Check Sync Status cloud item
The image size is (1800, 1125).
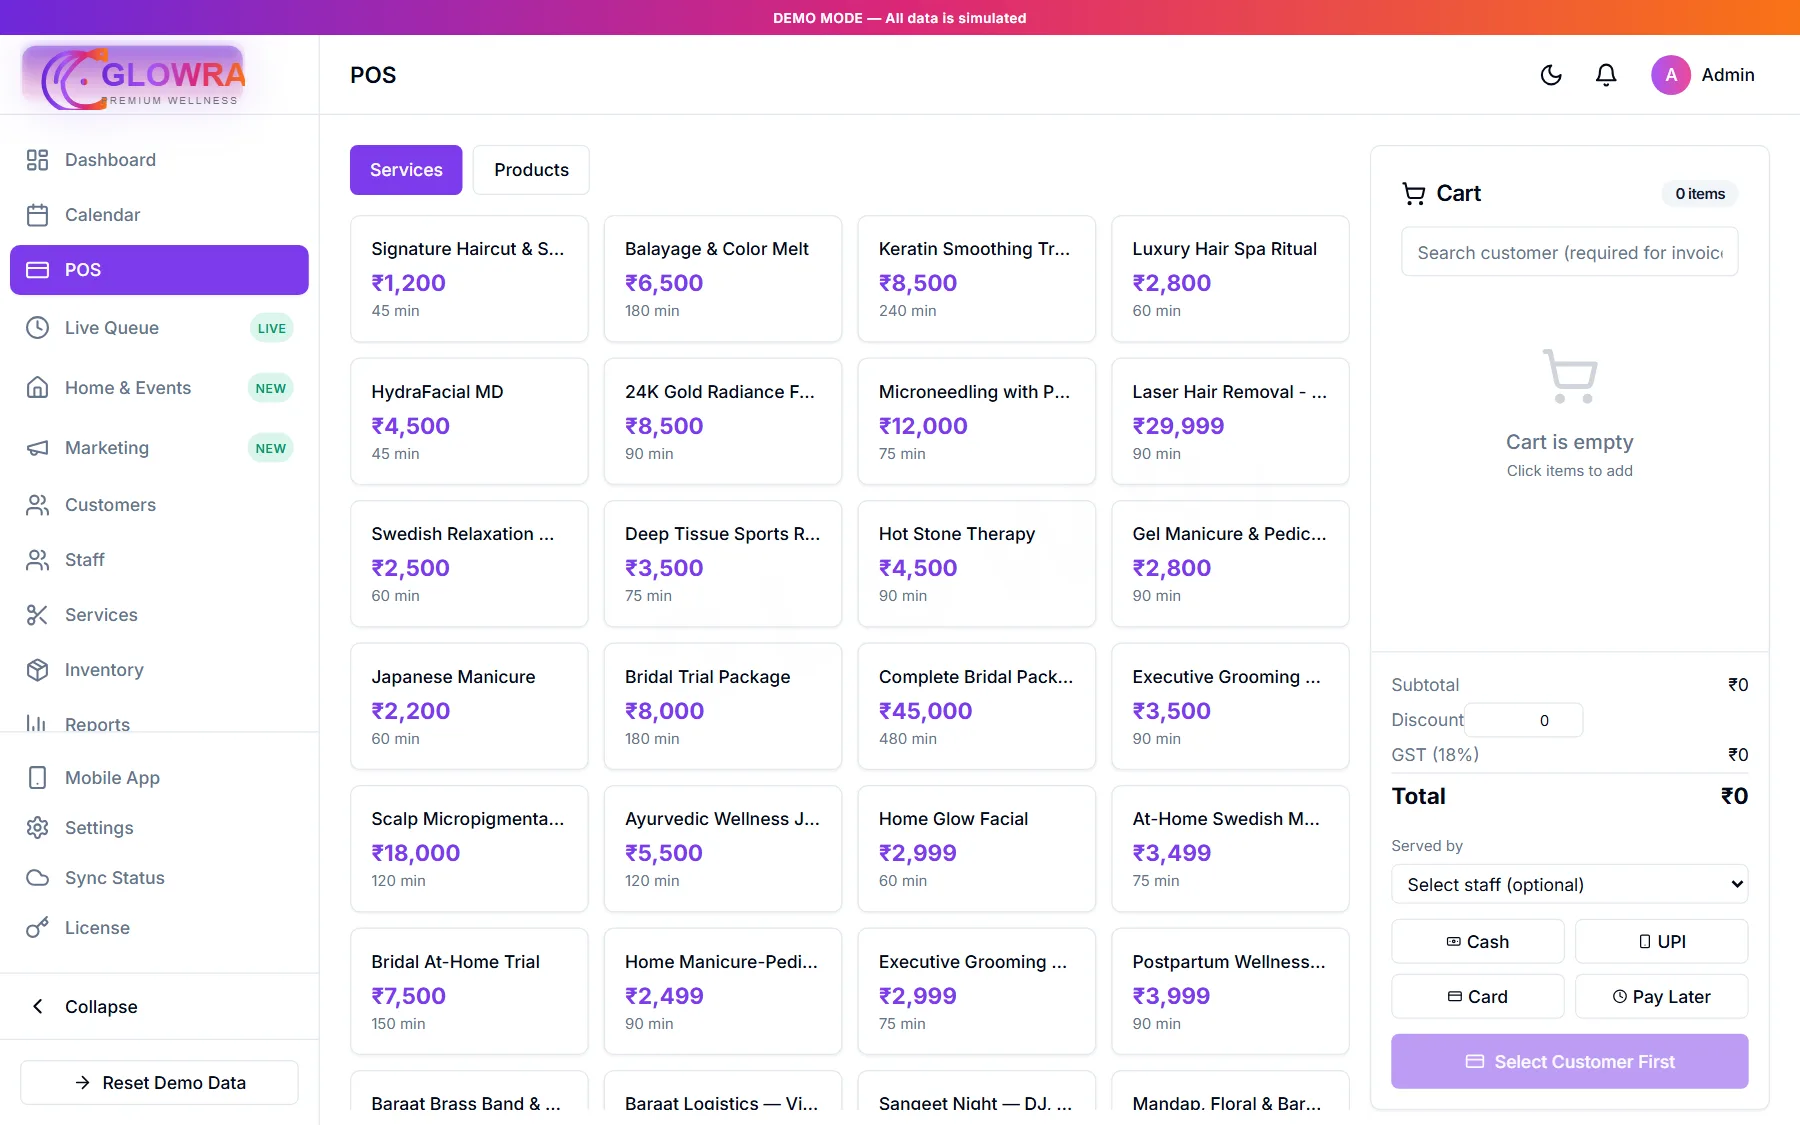tap(159, 878)
